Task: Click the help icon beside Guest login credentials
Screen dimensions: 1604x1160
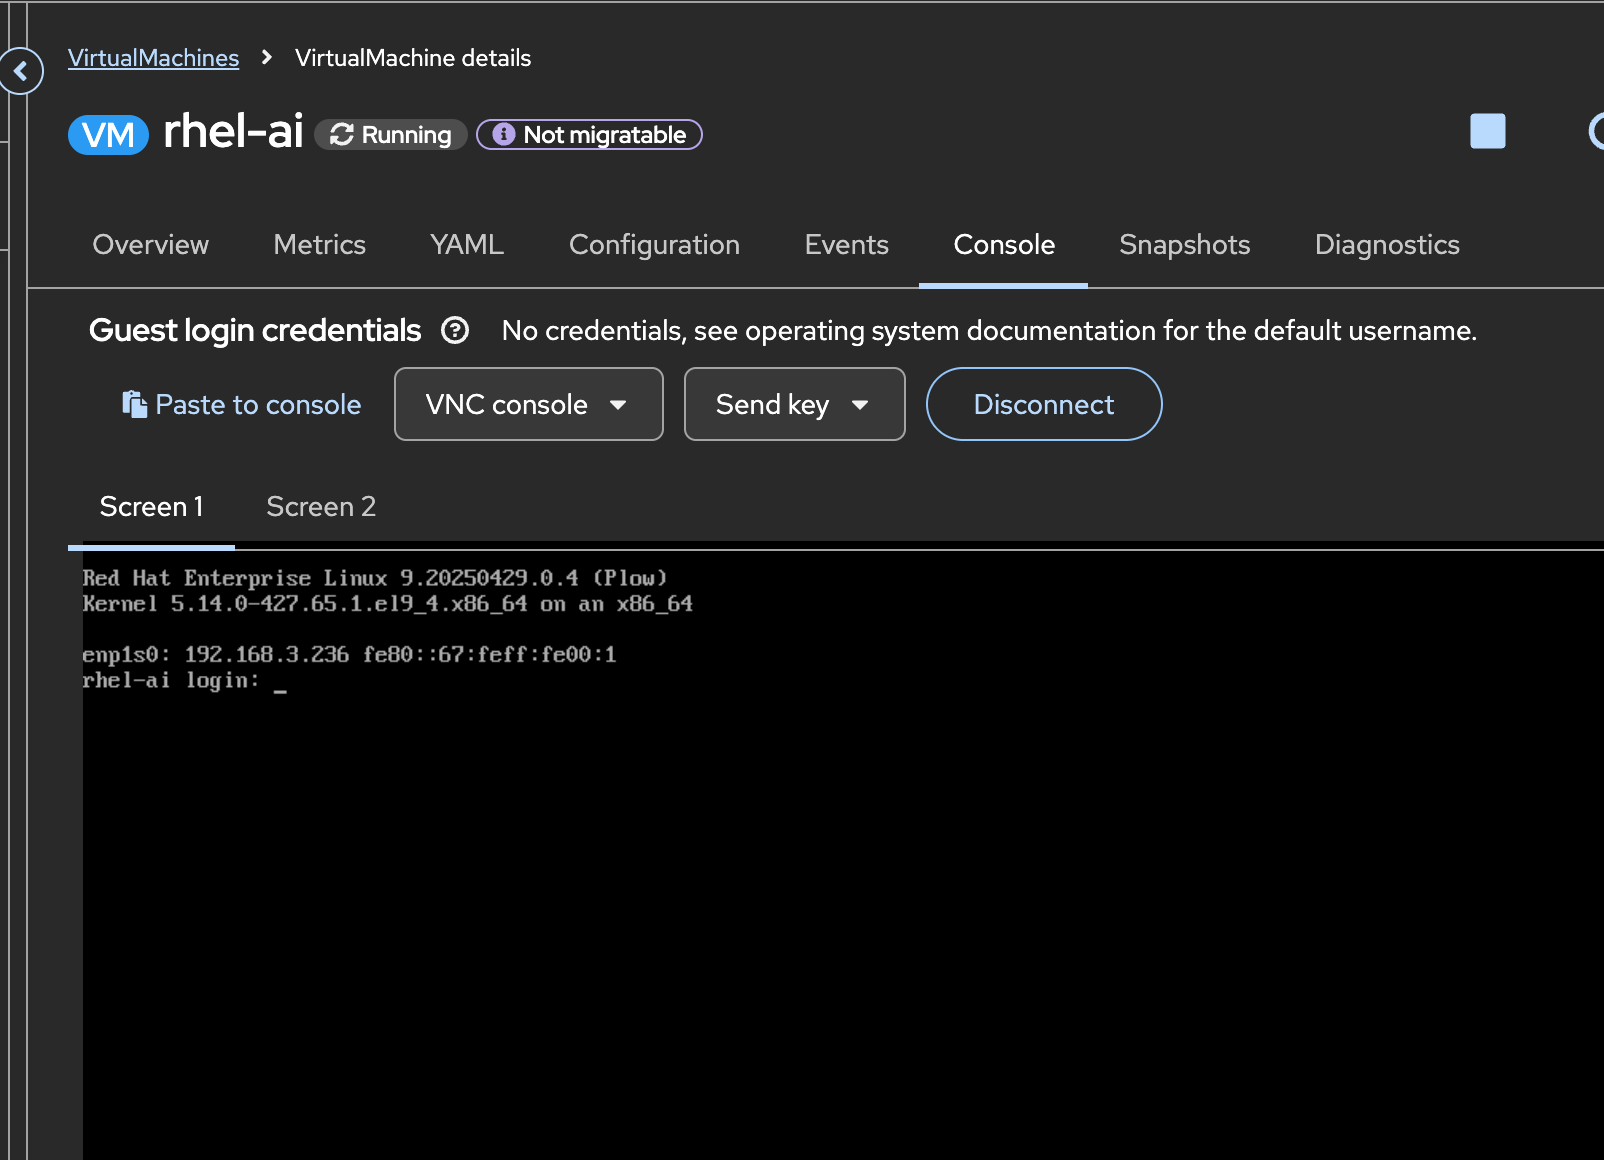Action: click(455, 330)
